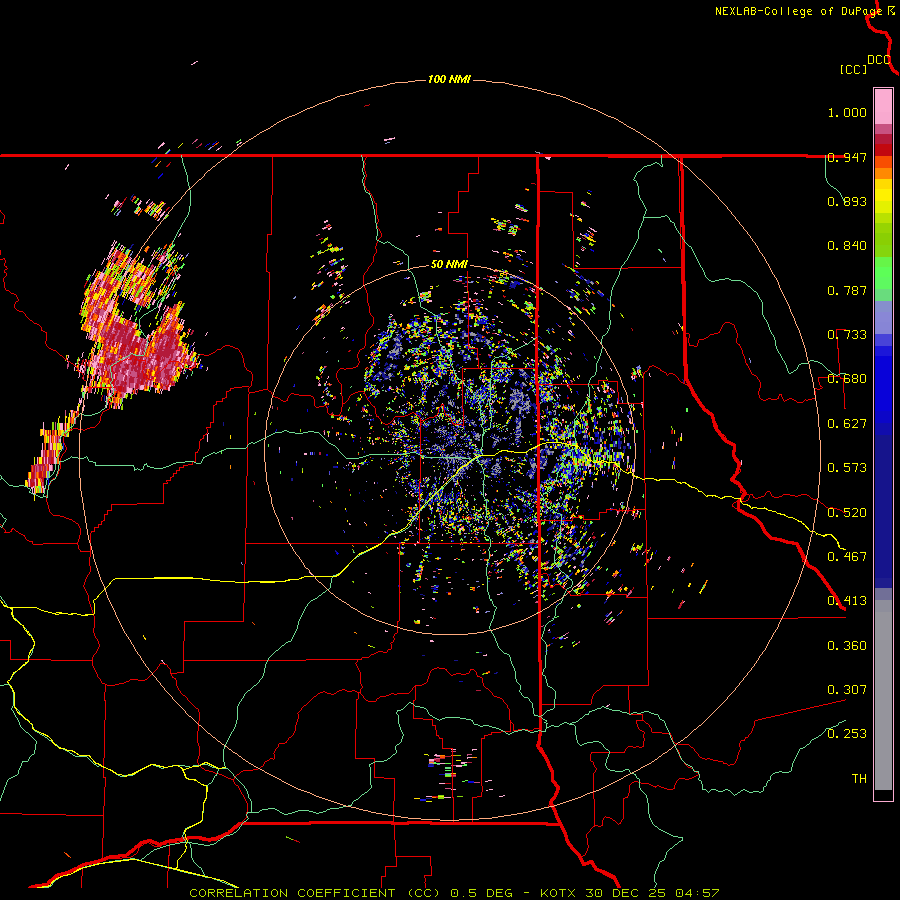Click the 0.360 color scale value

(847, 646)
